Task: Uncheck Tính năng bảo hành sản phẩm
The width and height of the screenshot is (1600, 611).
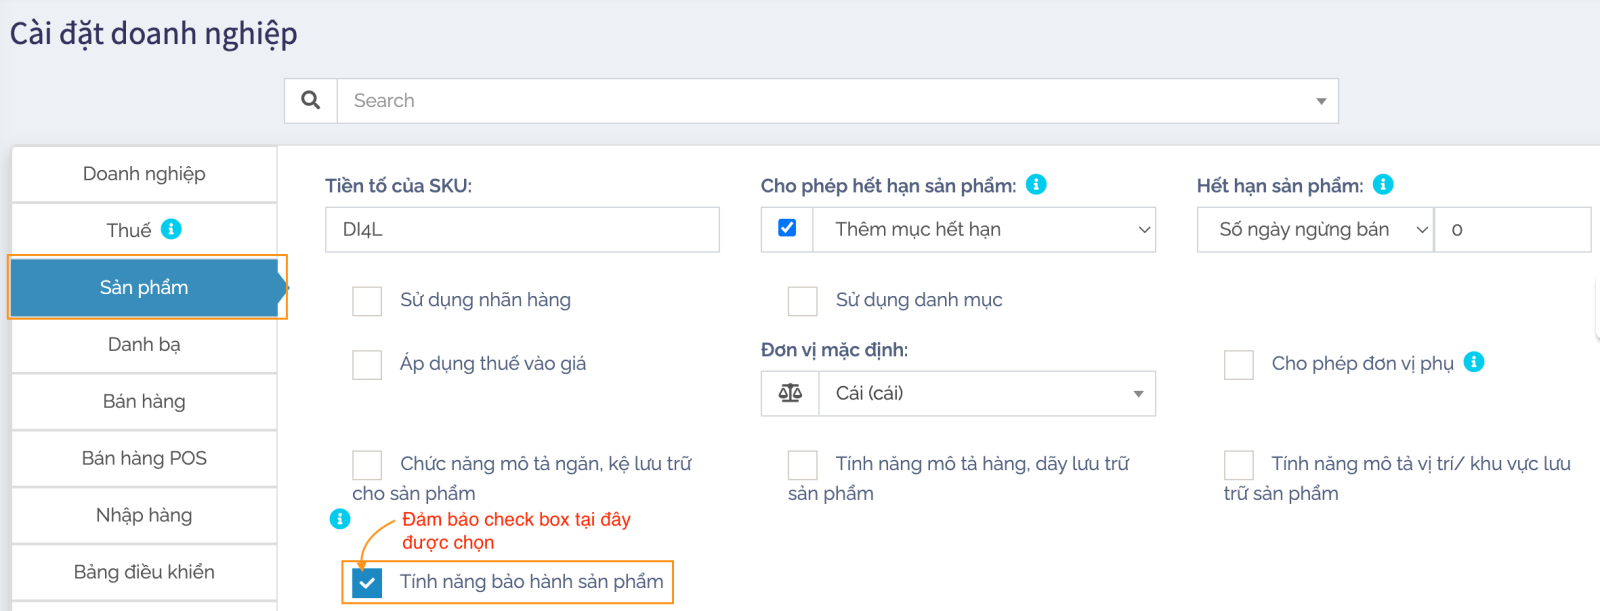Action: tap(367, 582)
